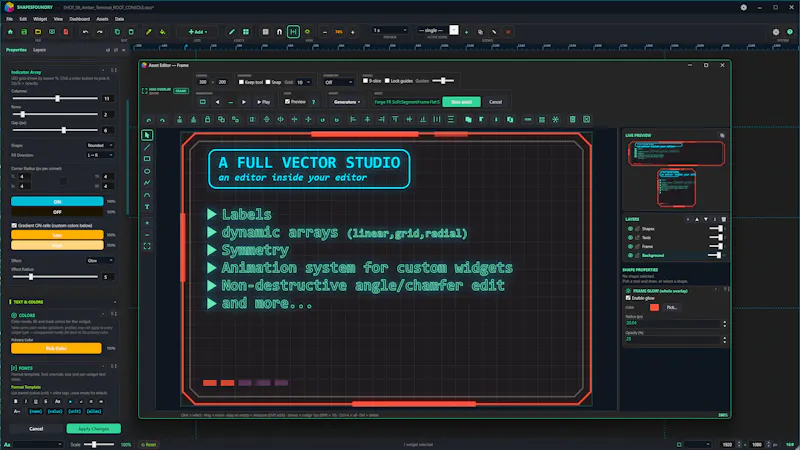Enable the Snap checkbox
This screenshot has height=450, width=800.
coord(268,82)
